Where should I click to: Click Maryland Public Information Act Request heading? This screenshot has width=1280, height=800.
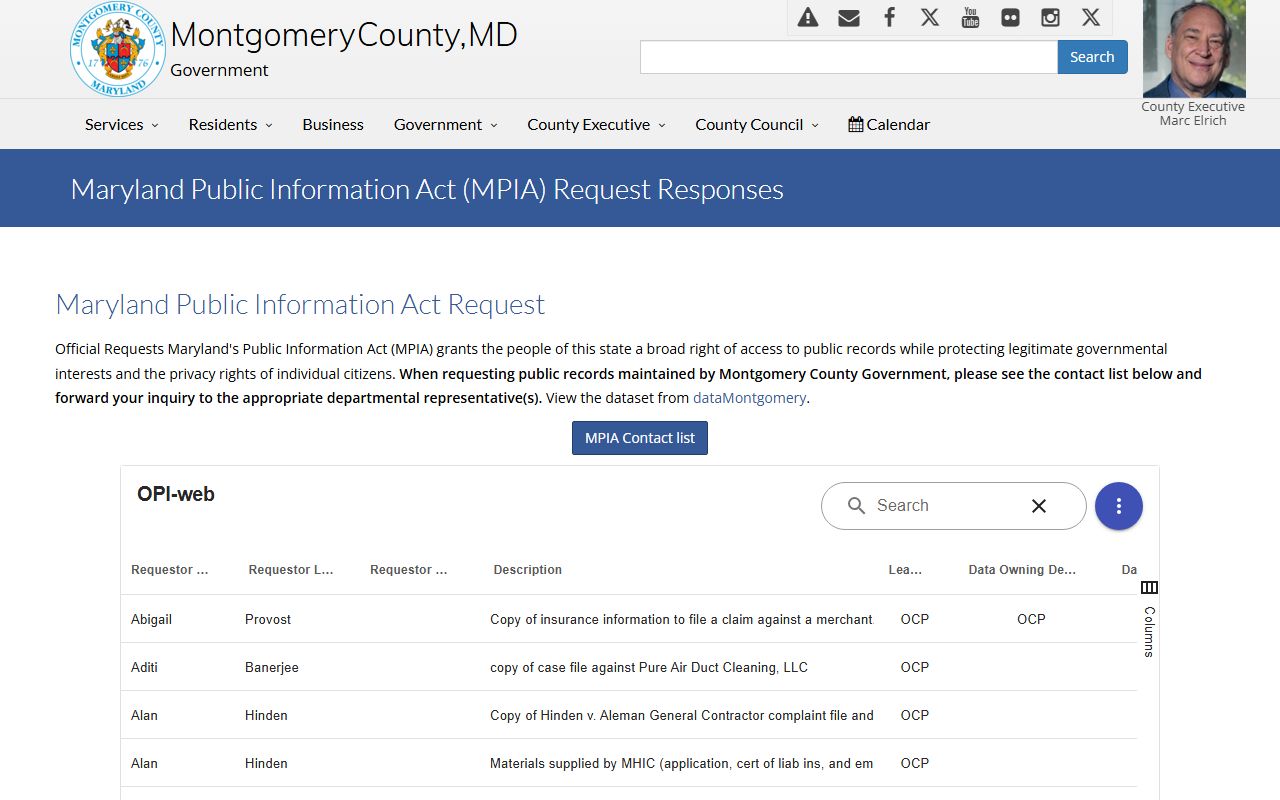[x=300, y=304]
